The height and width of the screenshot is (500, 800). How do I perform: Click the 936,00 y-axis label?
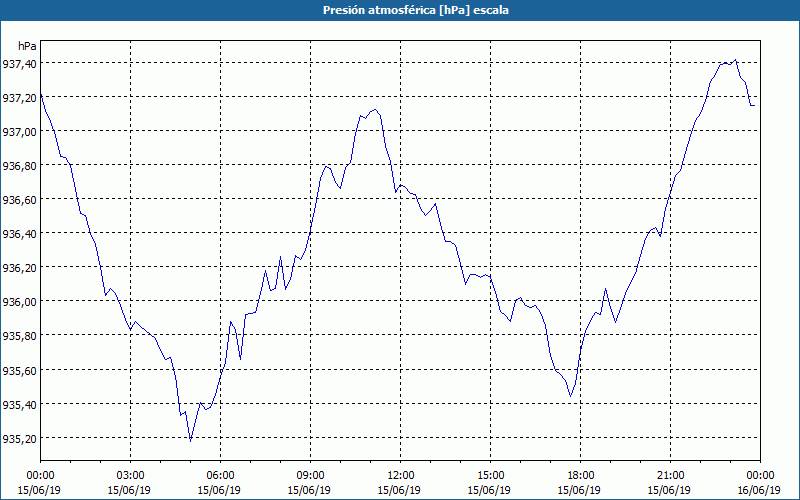tap(19, 302)
